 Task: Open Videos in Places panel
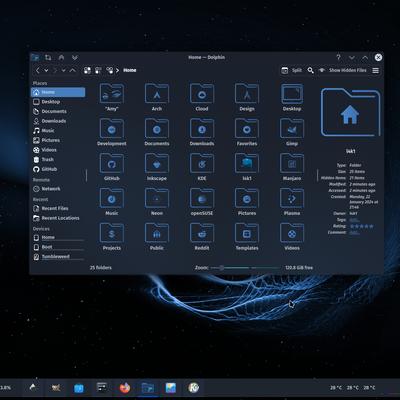coord(58,150)
